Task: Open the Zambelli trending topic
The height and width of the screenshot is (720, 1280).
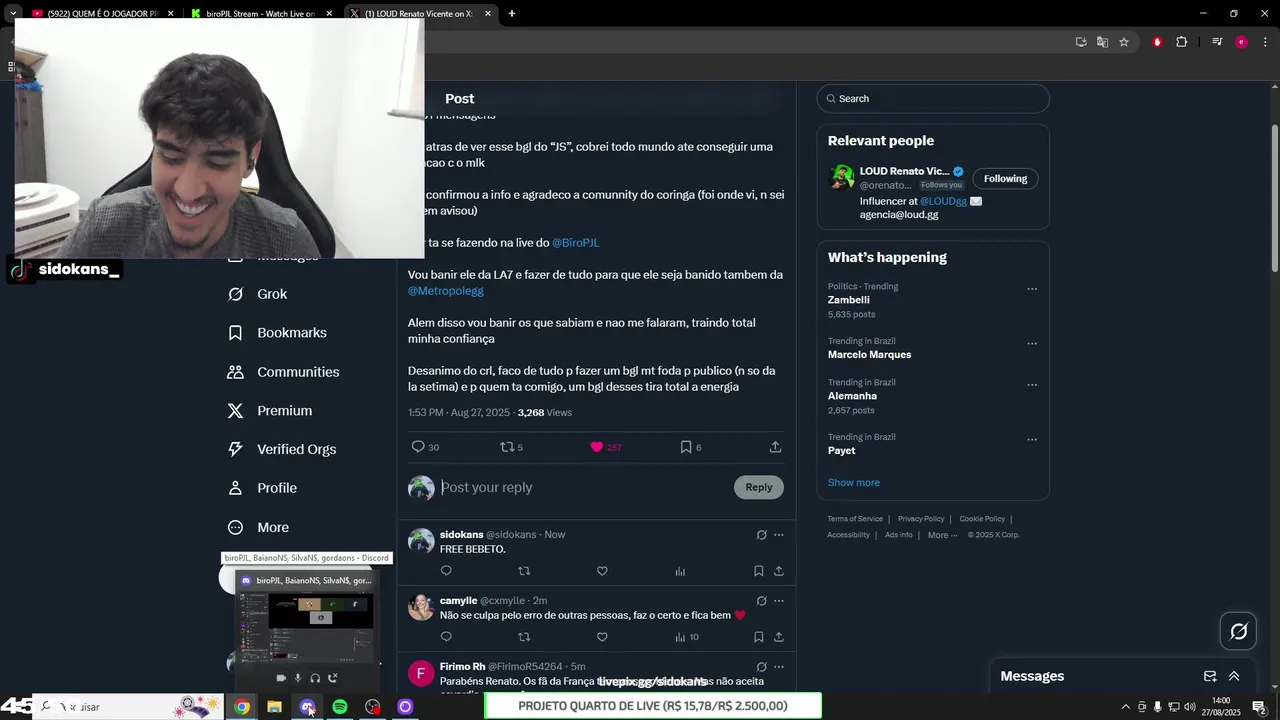Action: (x=849, y=300)
